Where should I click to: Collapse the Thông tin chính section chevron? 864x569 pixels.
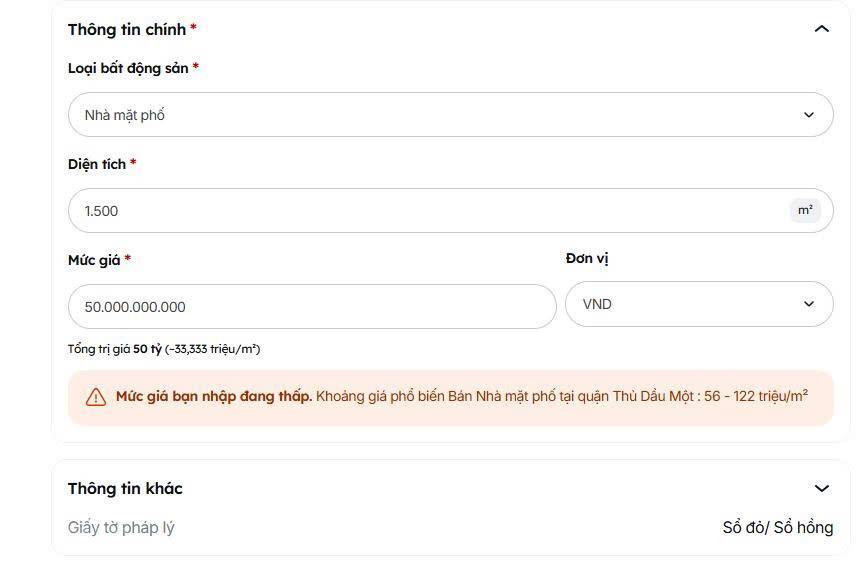(x=822, y=29)
